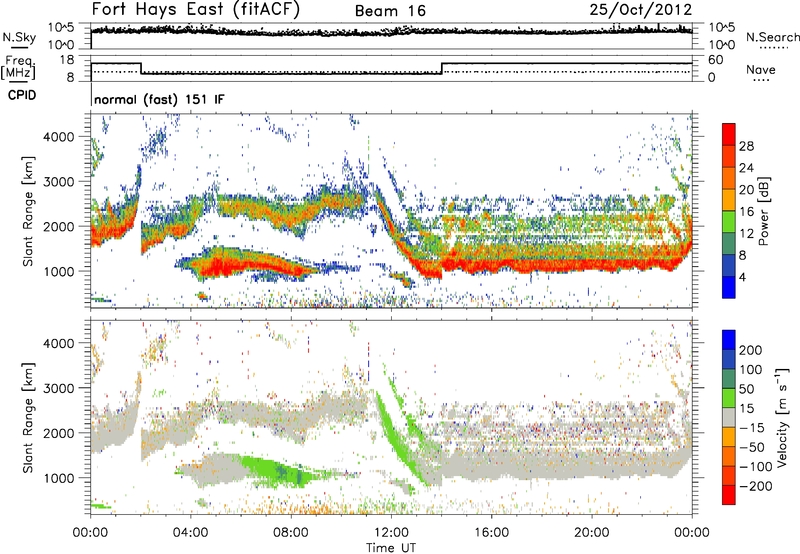Select the 'Beam 16' label
Viewport: 800px width, 554px height.
[x=390, y=11]
